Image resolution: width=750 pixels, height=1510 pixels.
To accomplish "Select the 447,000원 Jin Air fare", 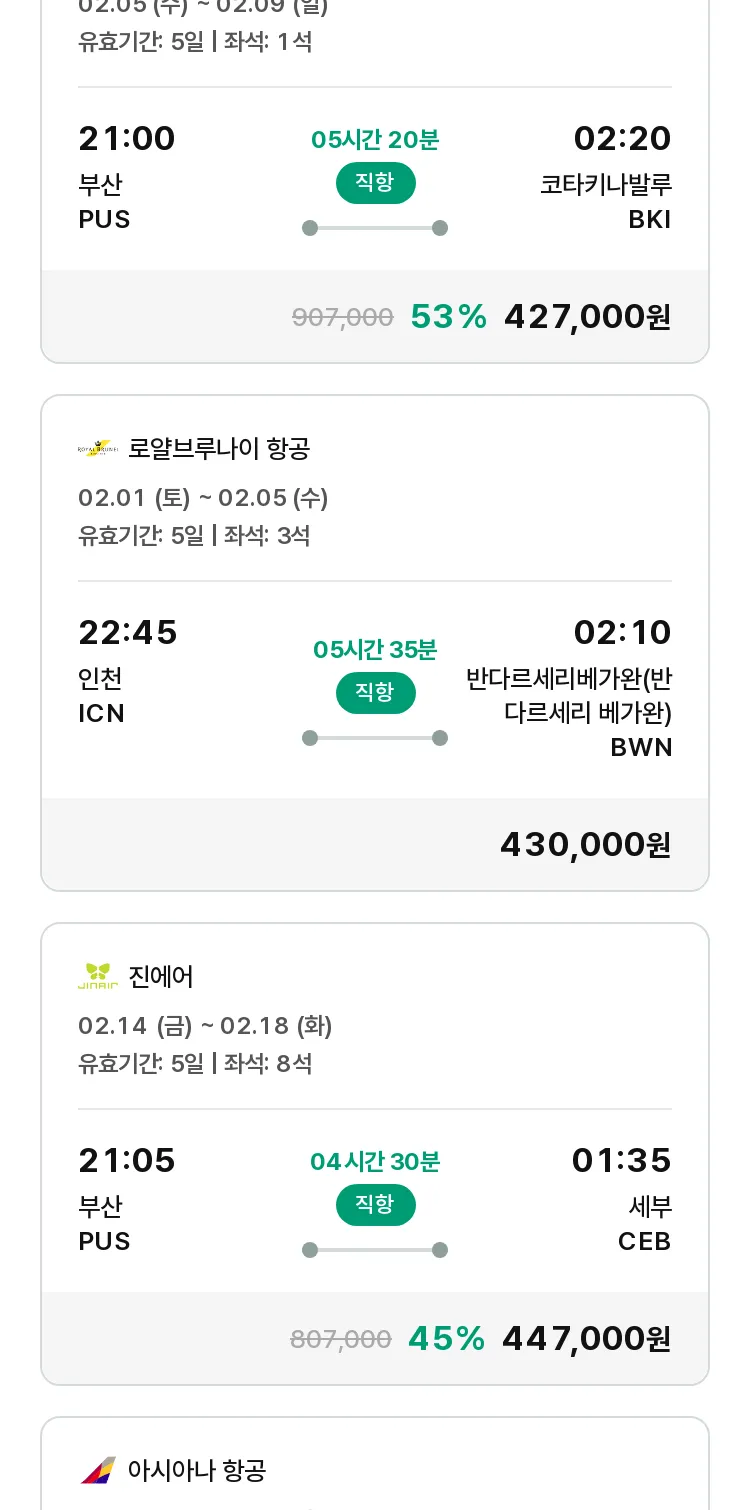I will [x=586, y=1339].
